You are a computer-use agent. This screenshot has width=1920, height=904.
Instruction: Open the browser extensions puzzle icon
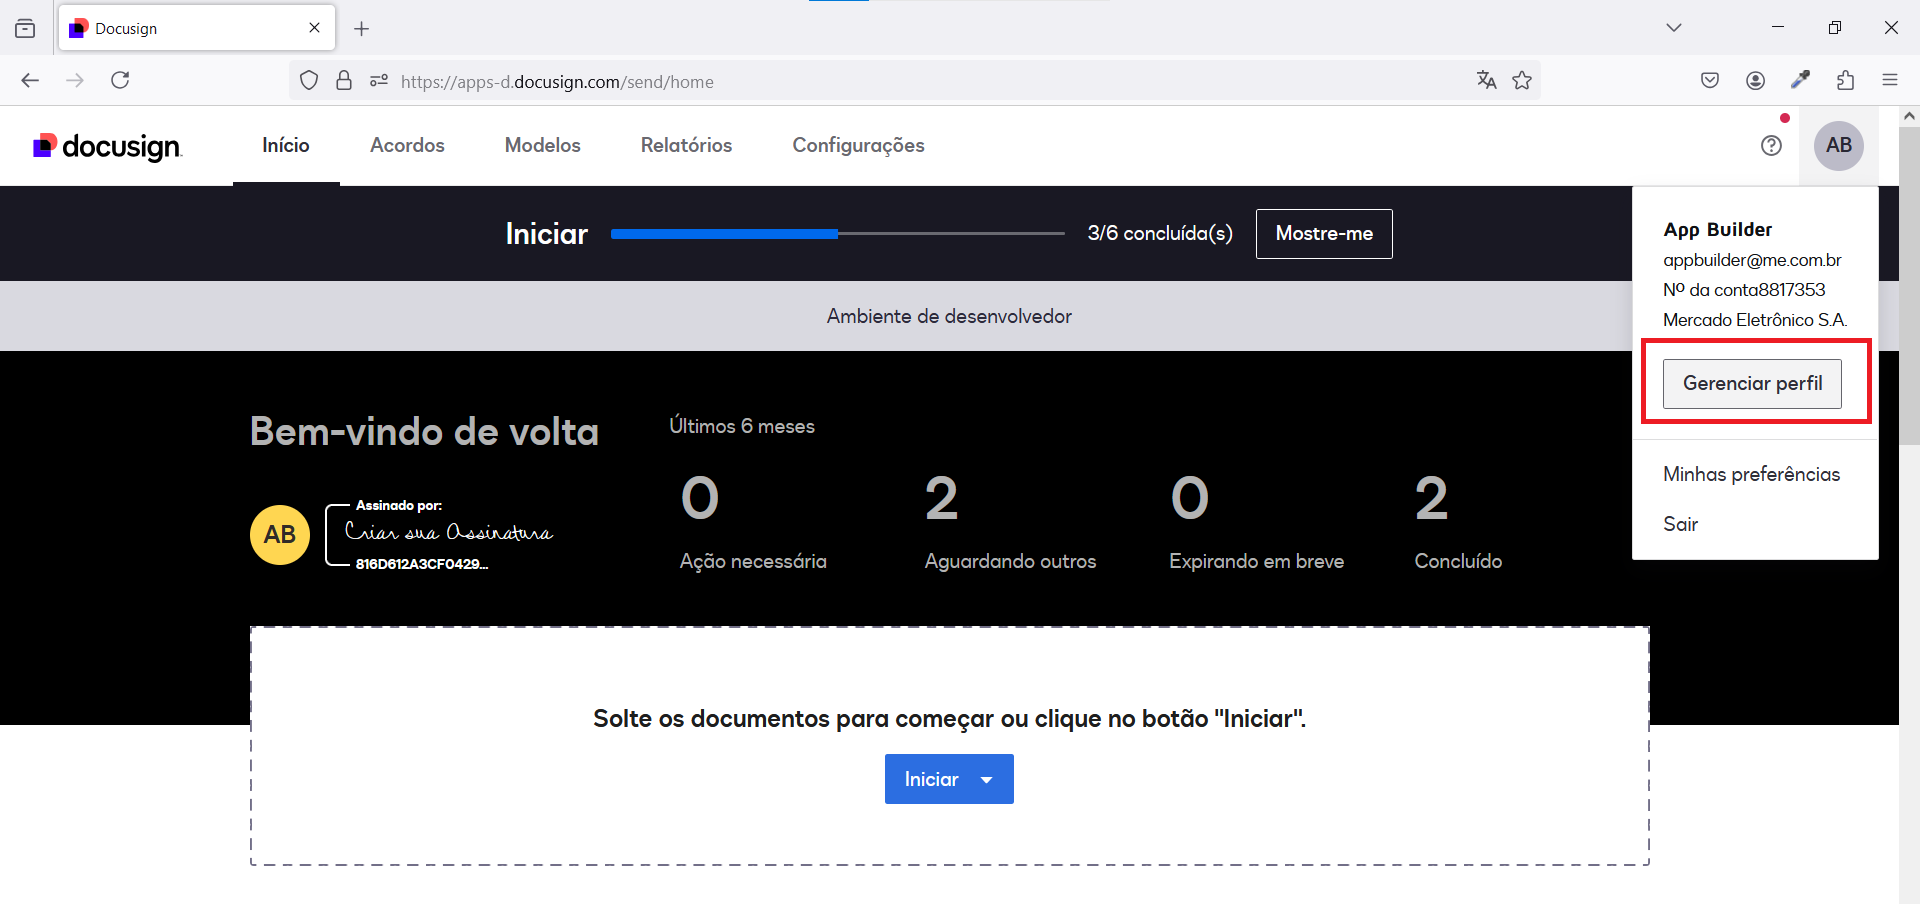coord(1845,81)
